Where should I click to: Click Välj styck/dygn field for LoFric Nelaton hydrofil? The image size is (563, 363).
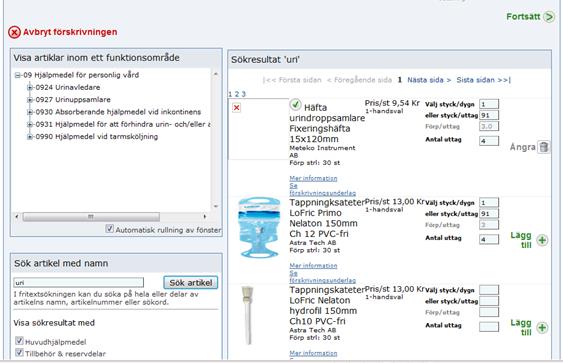coord(489,290)
